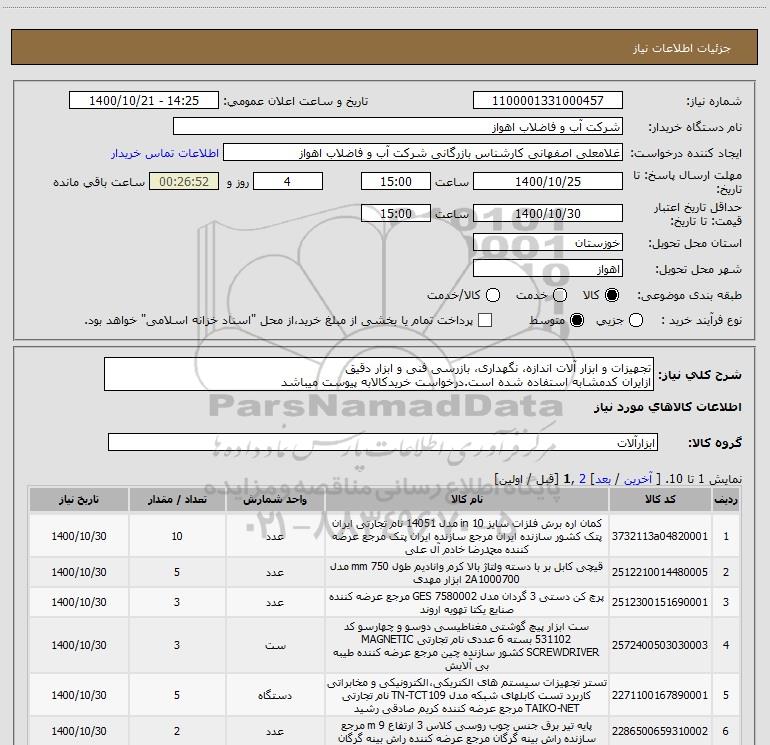Click the MAGNETIC SCREWDRIVER item name
The width and height of the screenshot is (770, 745).
(467, 645)
